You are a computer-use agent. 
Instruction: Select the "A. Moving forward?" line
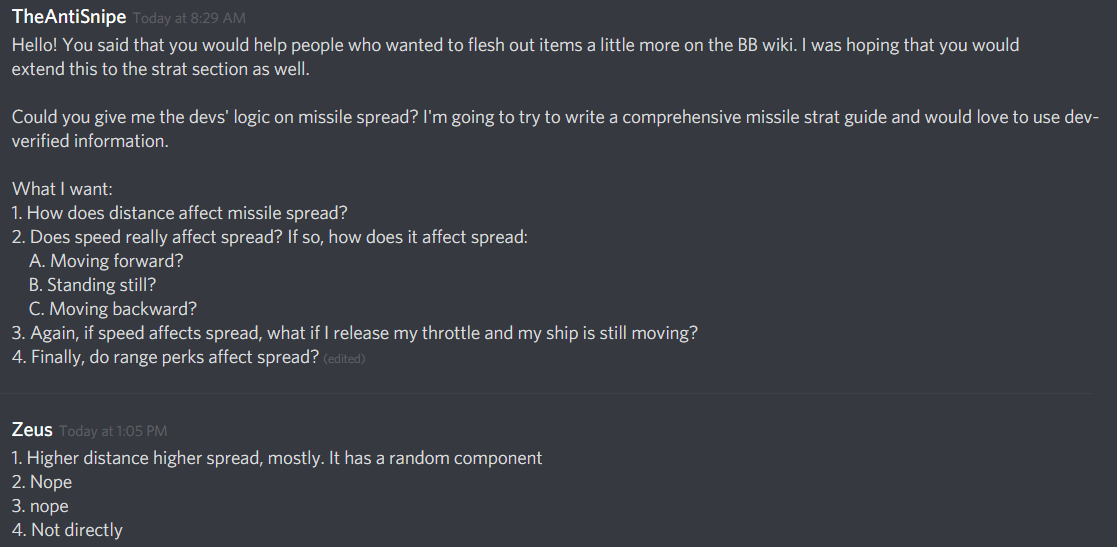[107, 261]
